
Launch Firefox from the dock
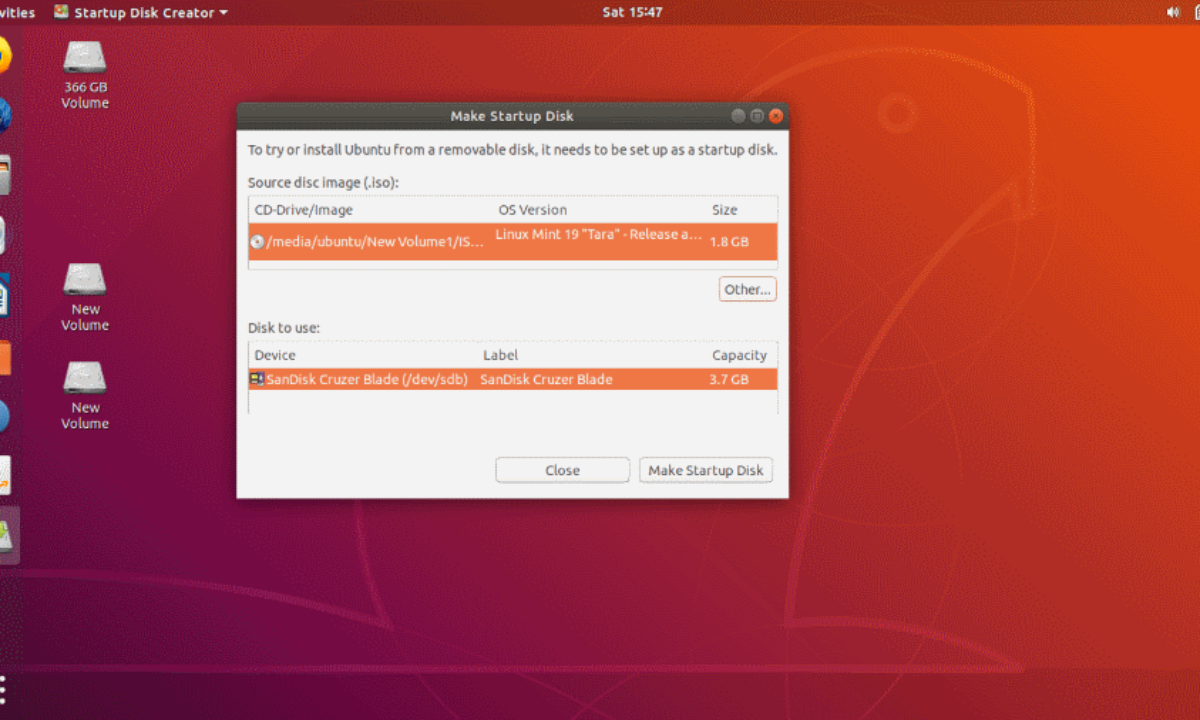point(4,56)
